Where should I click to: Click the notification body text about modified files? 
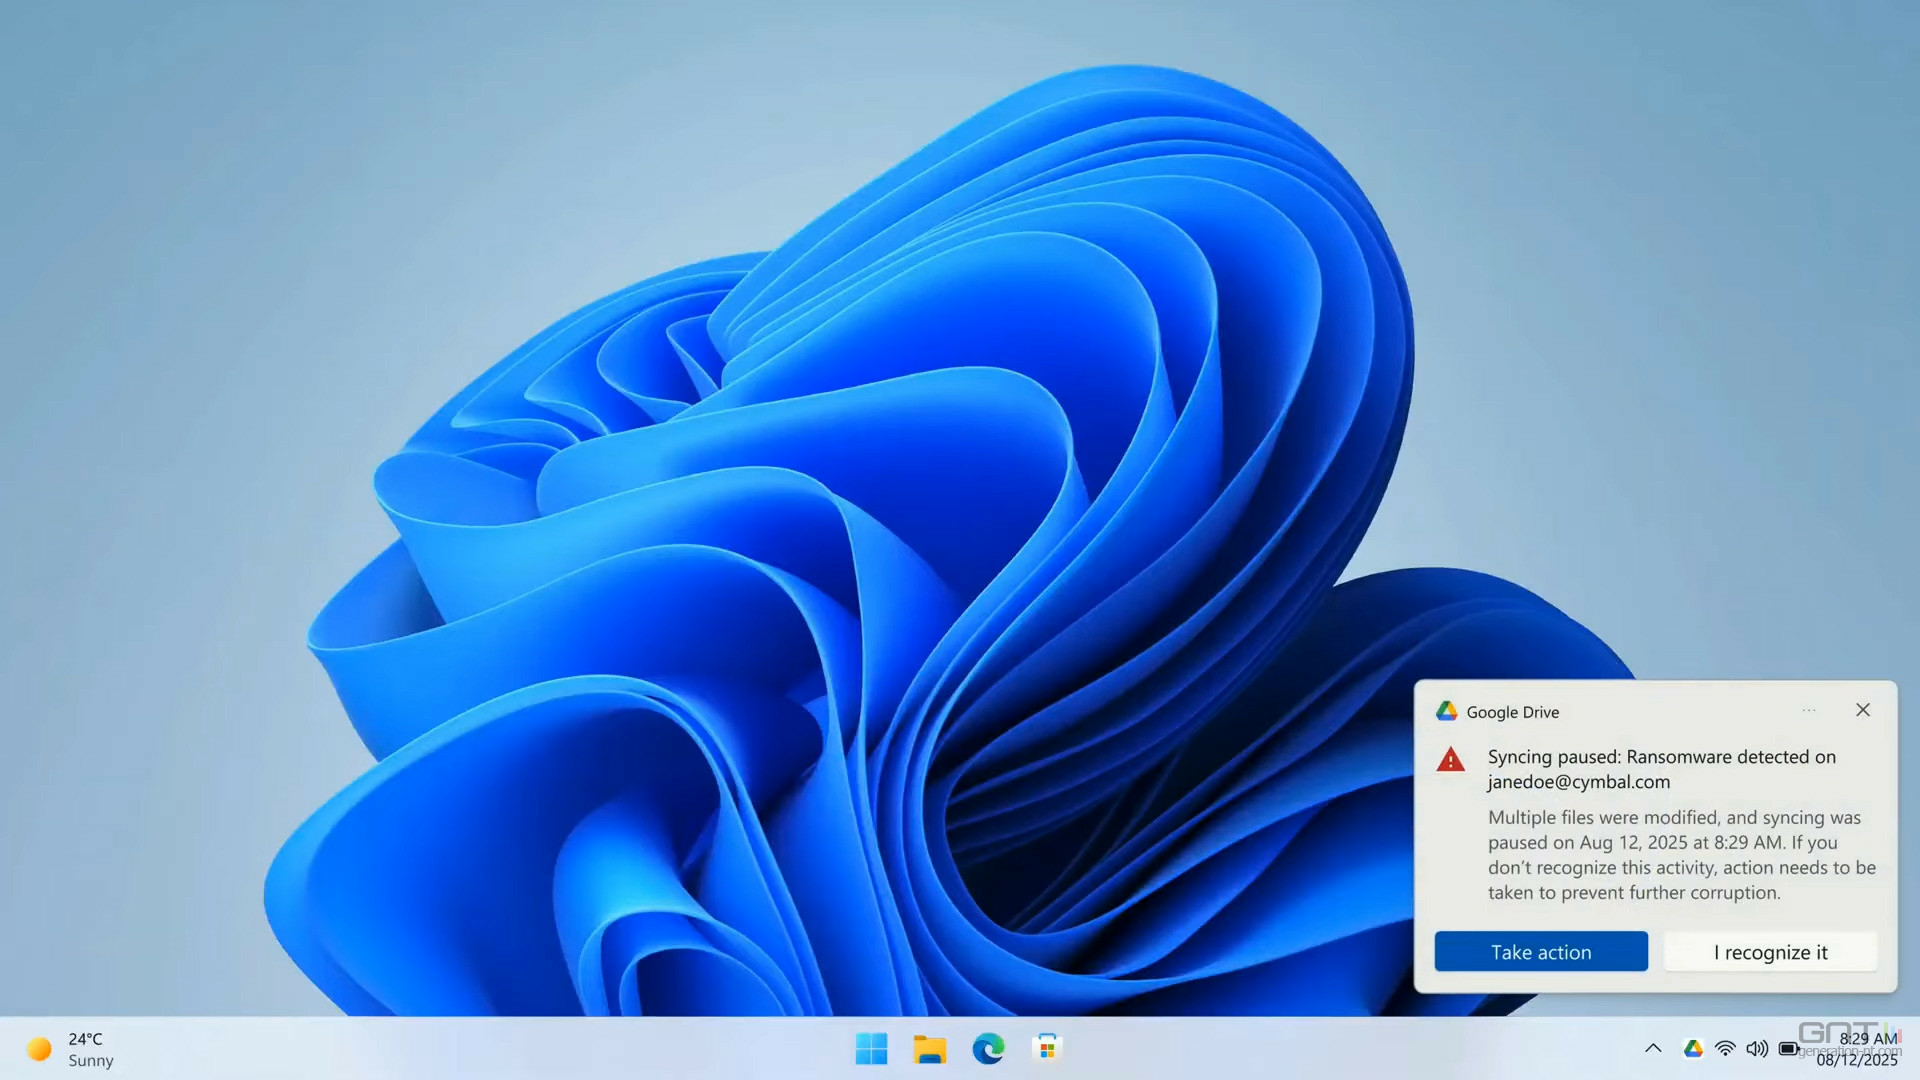point(1680,855)
